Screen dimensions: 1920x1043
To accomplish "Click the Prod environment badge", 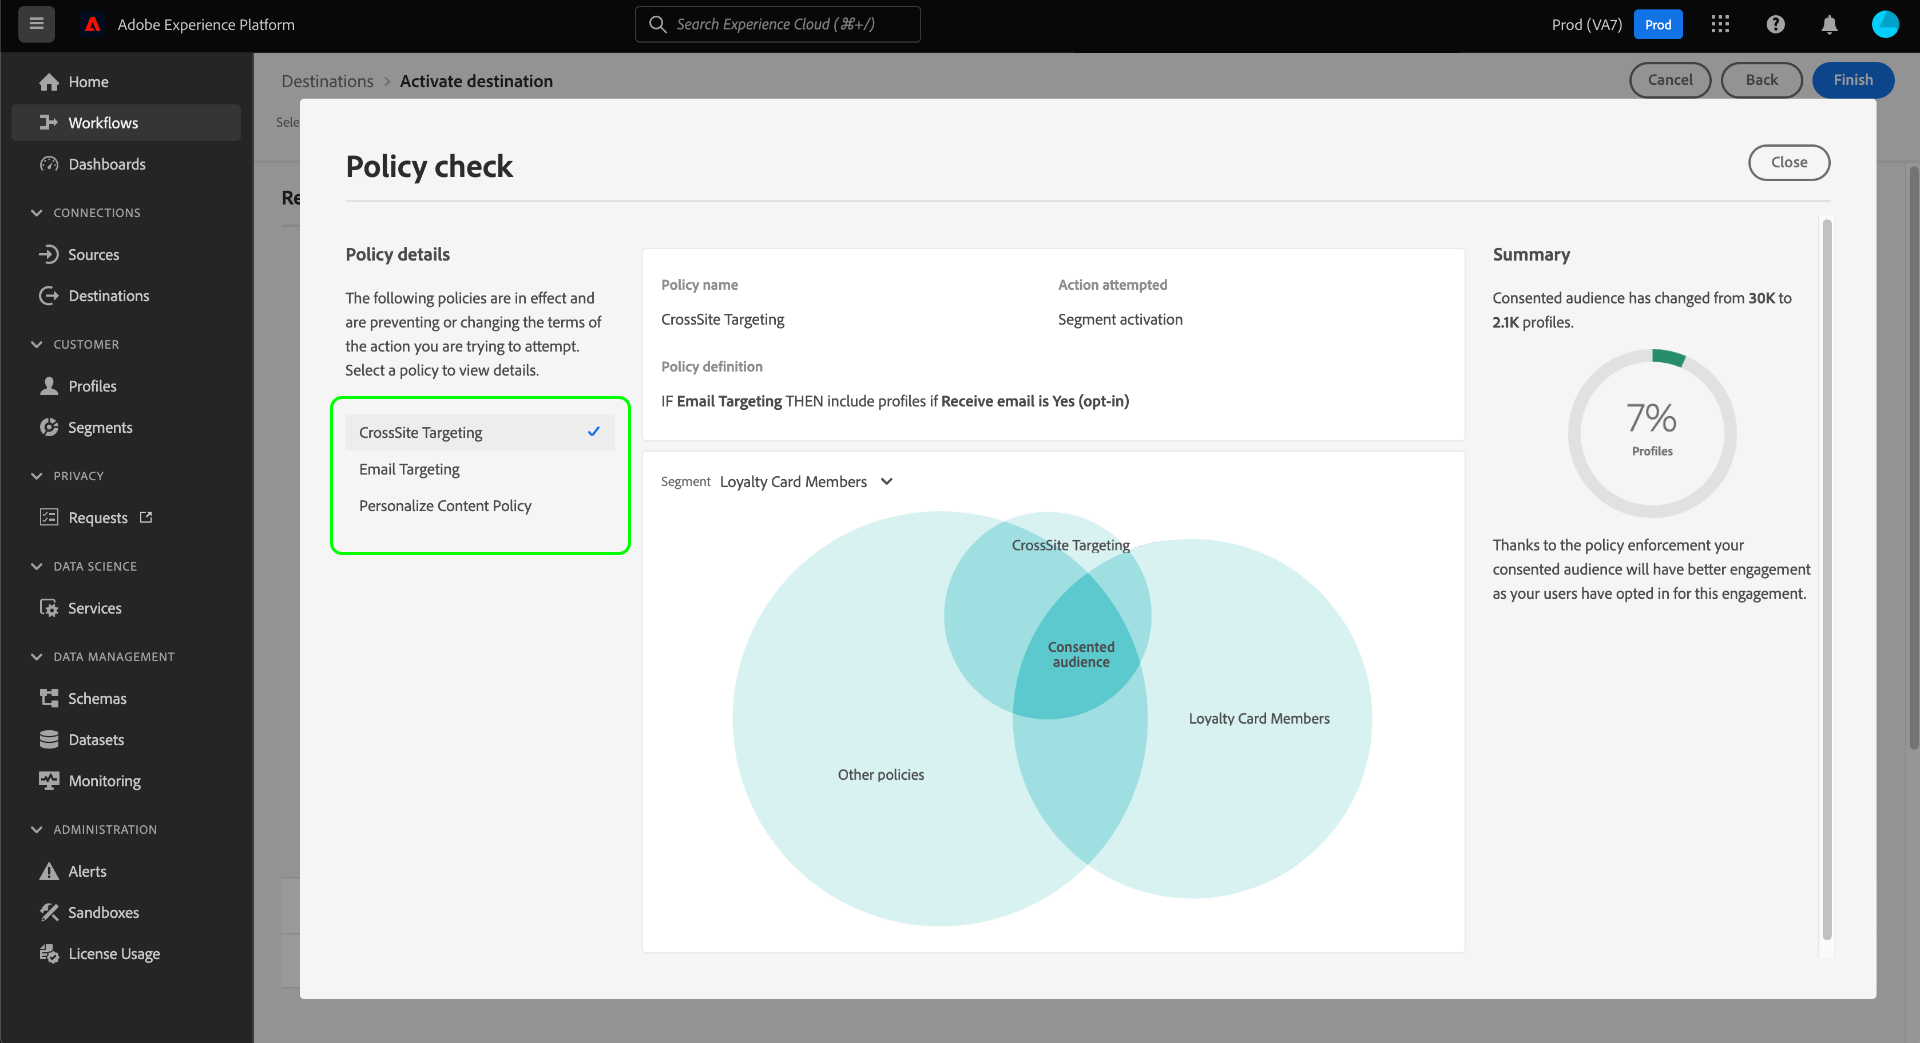I will coord(1658,25).
